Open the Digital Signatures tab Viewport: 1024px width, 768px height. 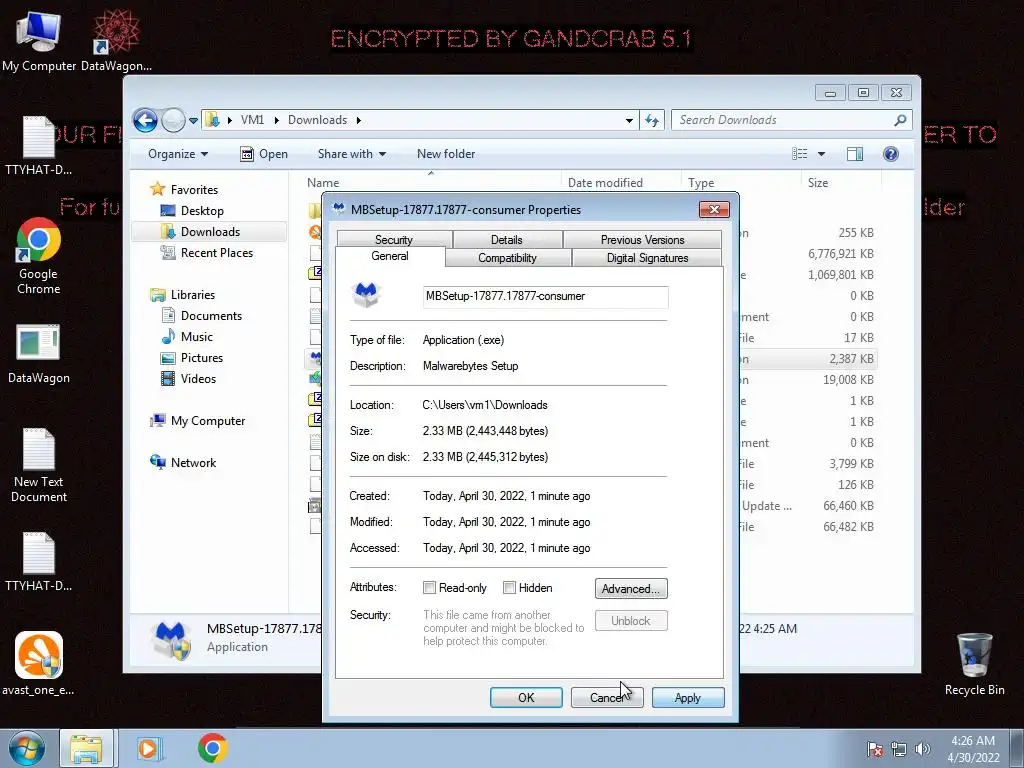pyautogui.click(x=647, y=258)
